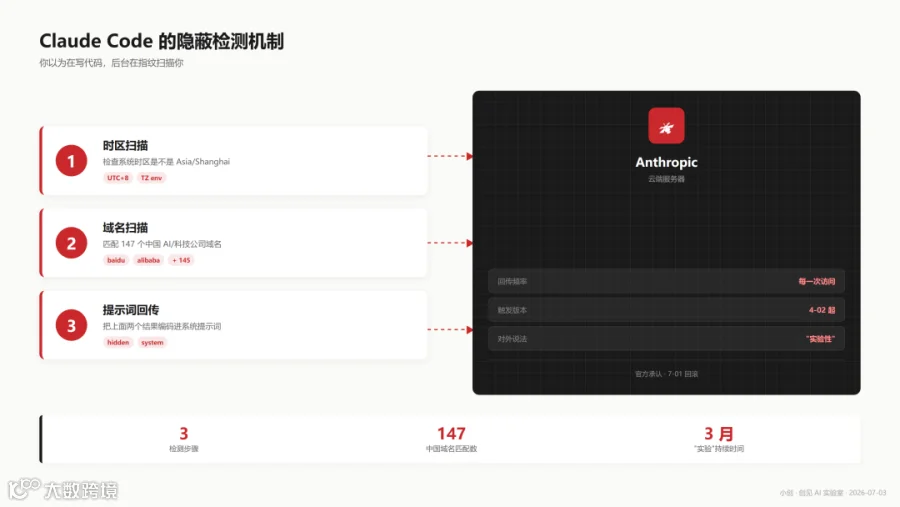
Task: Select the baidu tag
Action: click(x=116, y=260)
